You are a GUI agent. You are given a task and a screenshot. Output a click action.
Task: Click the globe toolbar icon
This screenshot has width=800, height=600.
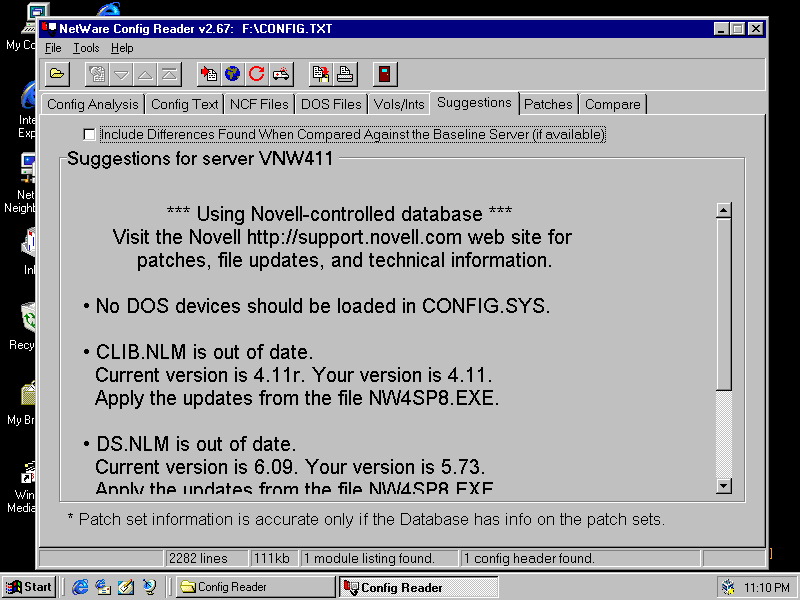coord(233,74)
